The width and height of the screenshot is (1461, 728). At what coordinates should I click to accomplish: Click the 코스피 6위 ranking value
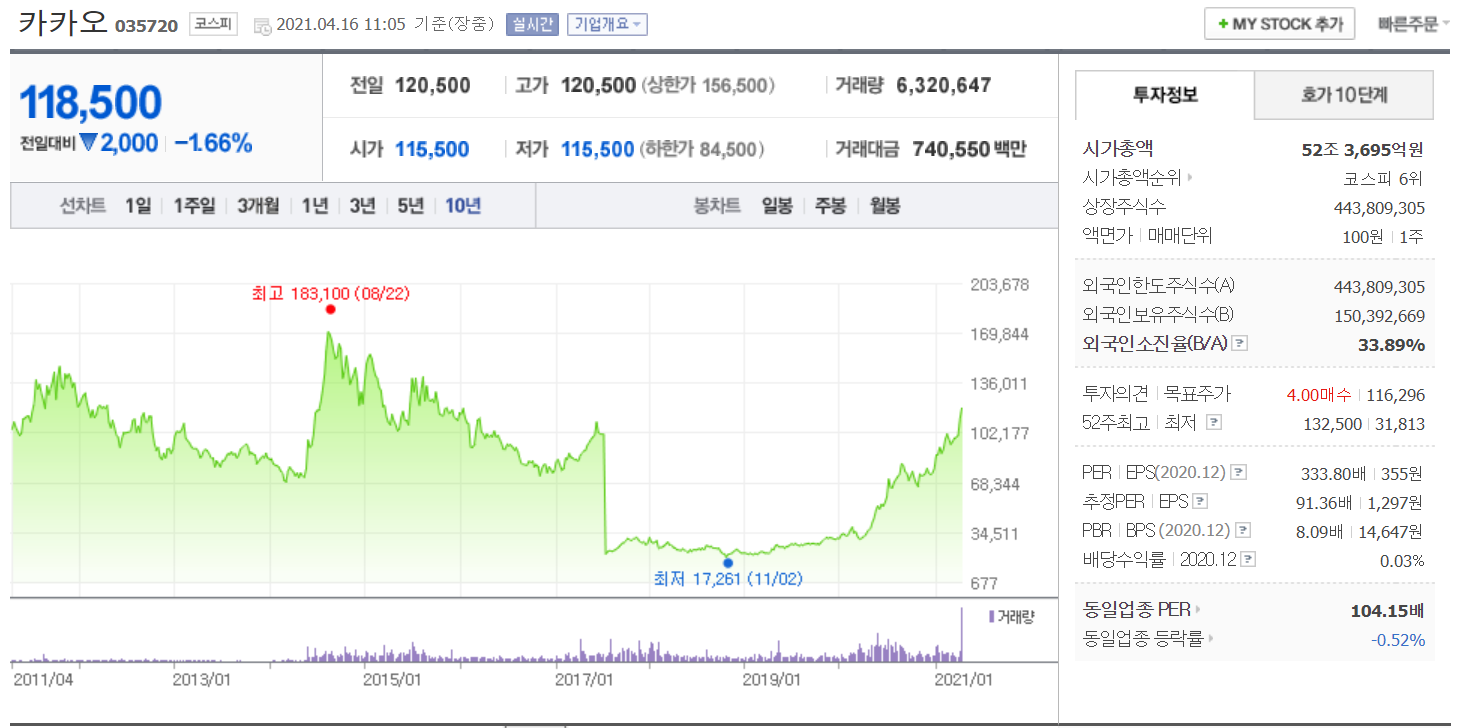pyautogui.click(x=1383, y=179)
